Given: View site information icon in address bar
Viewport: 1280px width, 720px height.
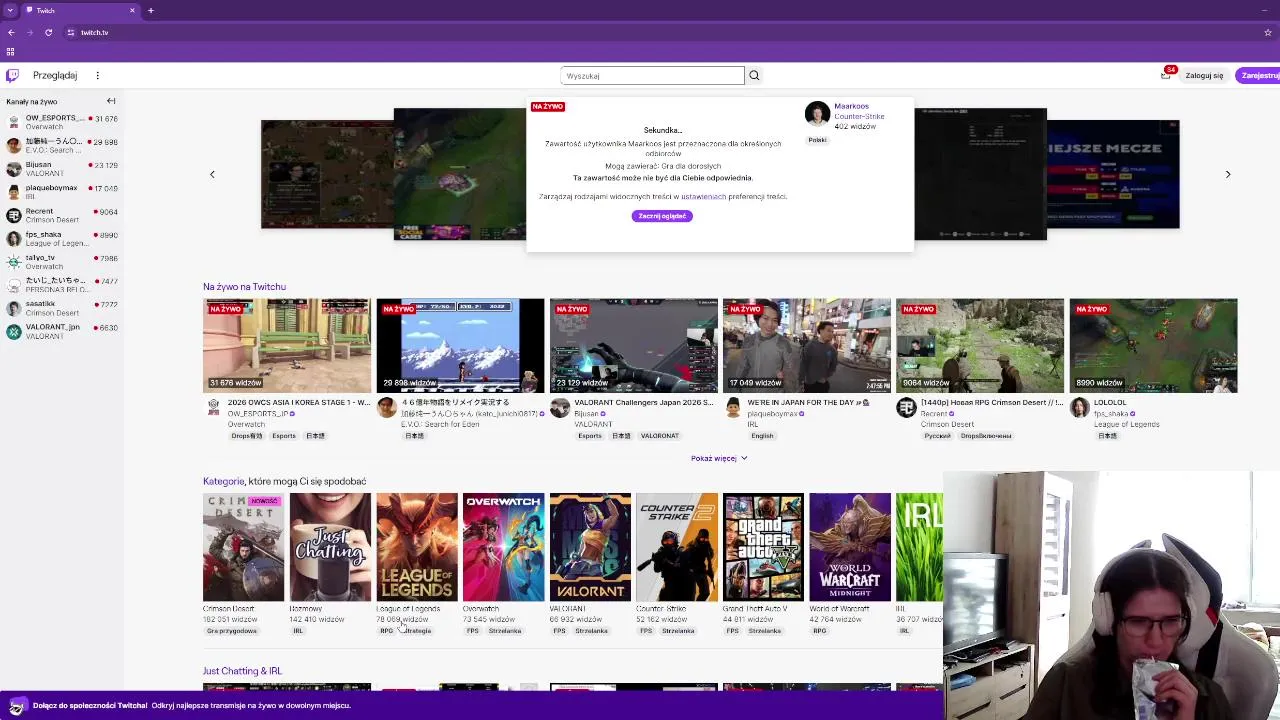Looking at the screenshot, I should [x=71, y=32].
